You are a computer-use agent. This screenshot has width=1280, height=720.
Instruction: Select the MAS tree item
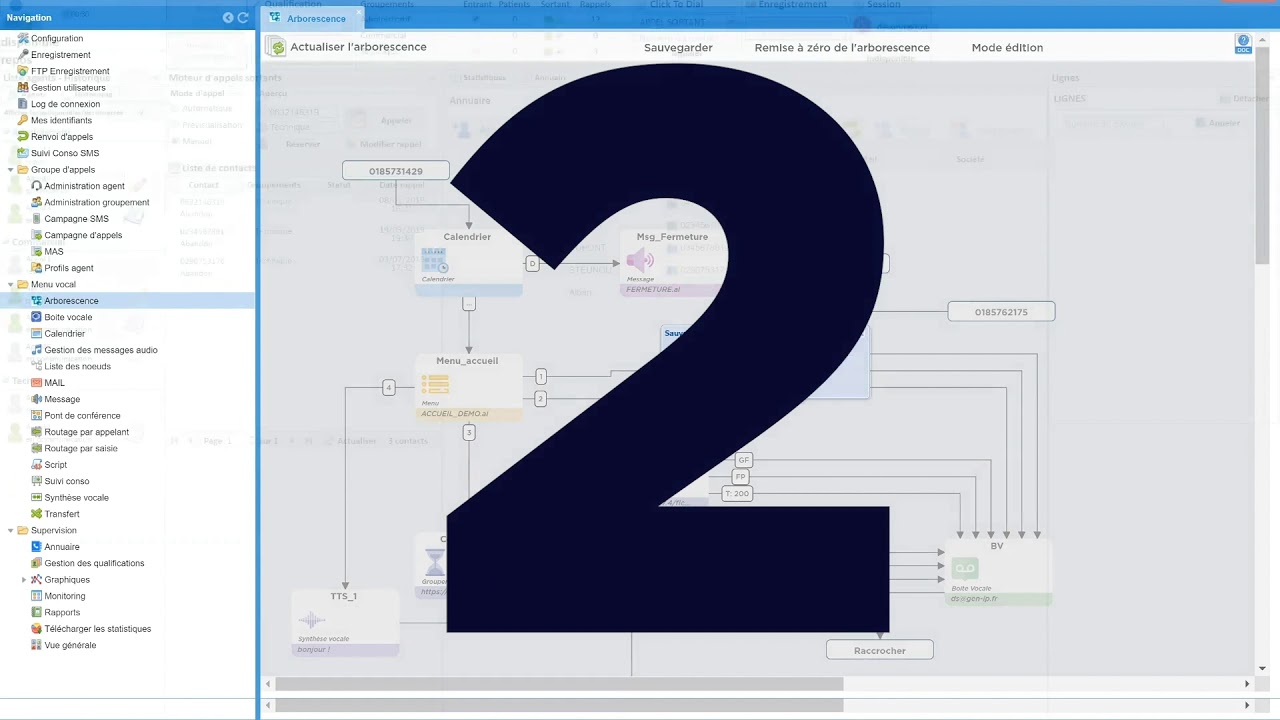coord(54,251)
